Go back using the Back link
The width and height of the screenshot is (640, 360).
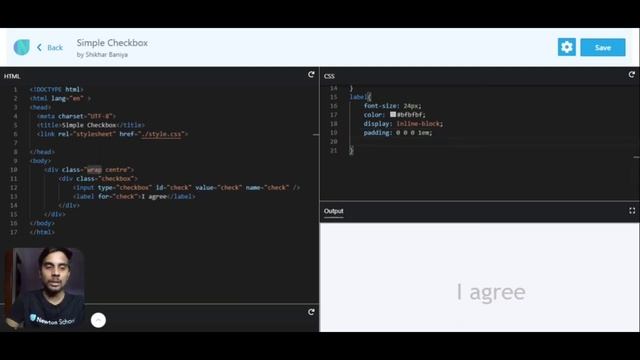(55, 48)
